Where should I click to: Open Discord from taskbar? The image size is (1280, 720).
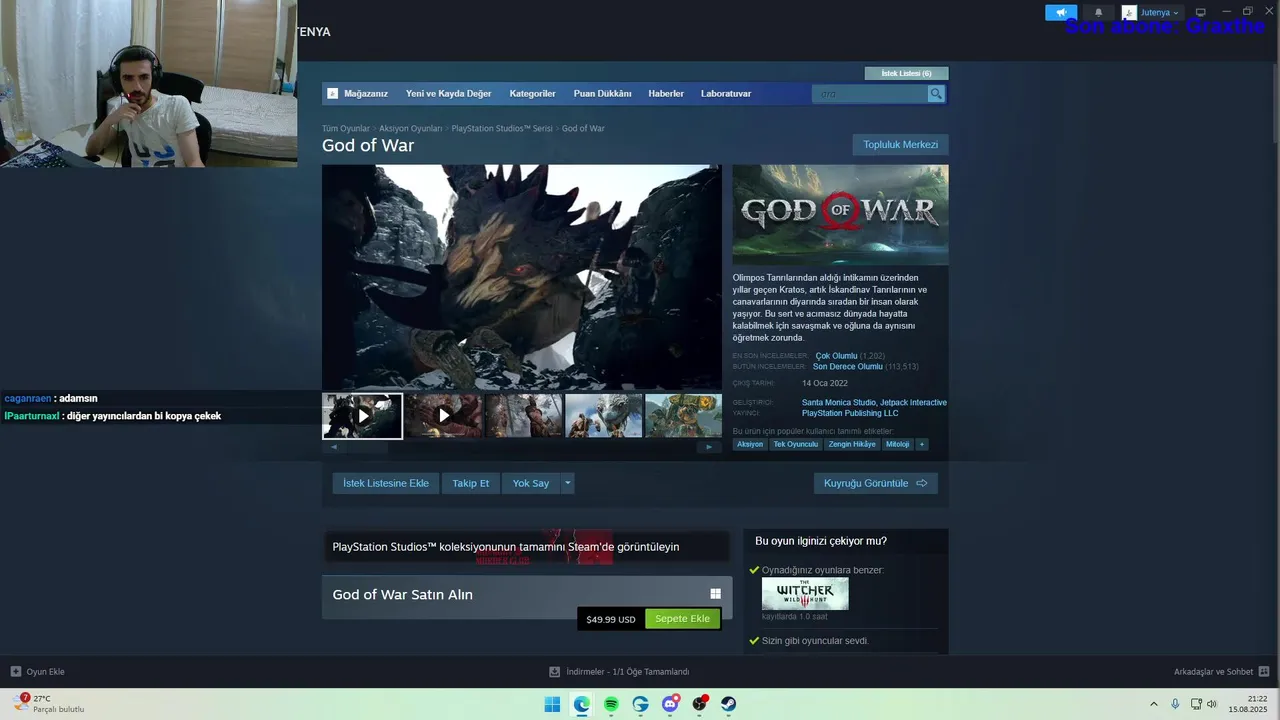point(670,704)
